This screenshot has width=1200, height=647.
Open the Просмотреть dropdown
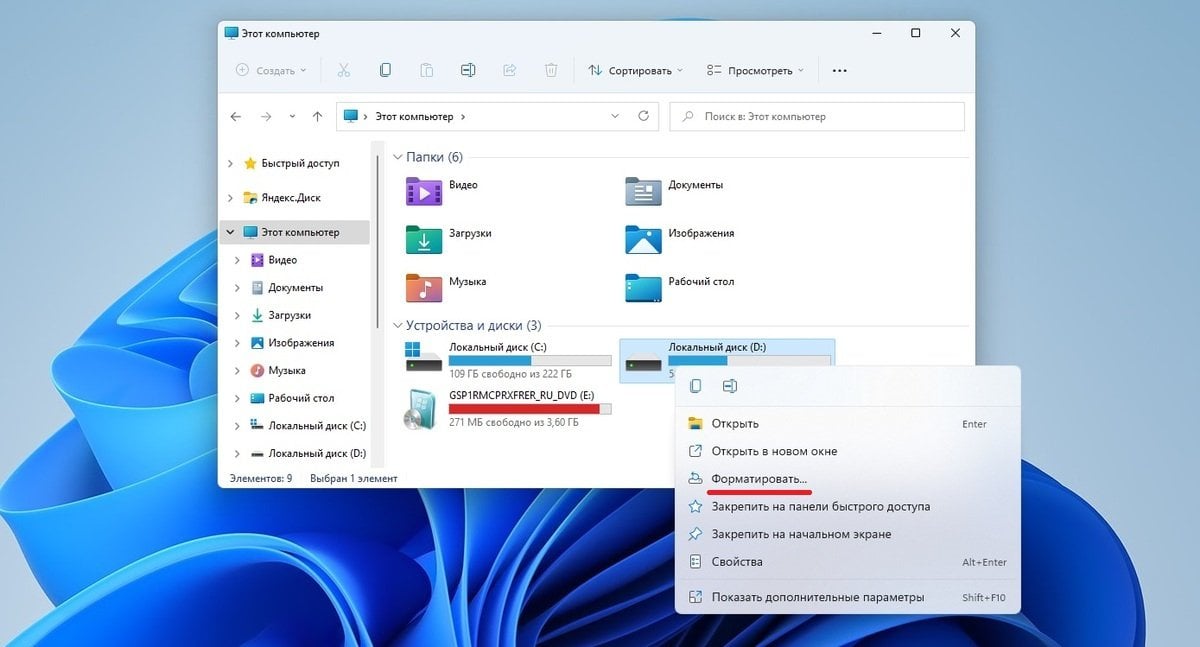(x=755, y=71)
